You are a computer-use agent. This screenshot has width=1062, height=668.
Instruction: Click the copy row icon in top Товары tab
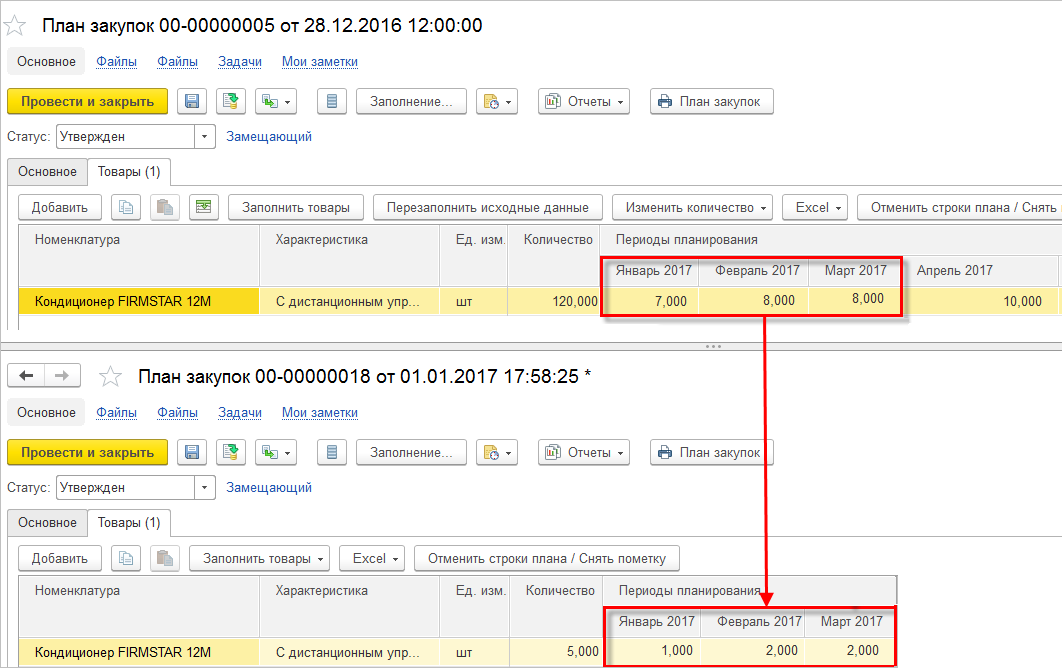coord(126,207)
